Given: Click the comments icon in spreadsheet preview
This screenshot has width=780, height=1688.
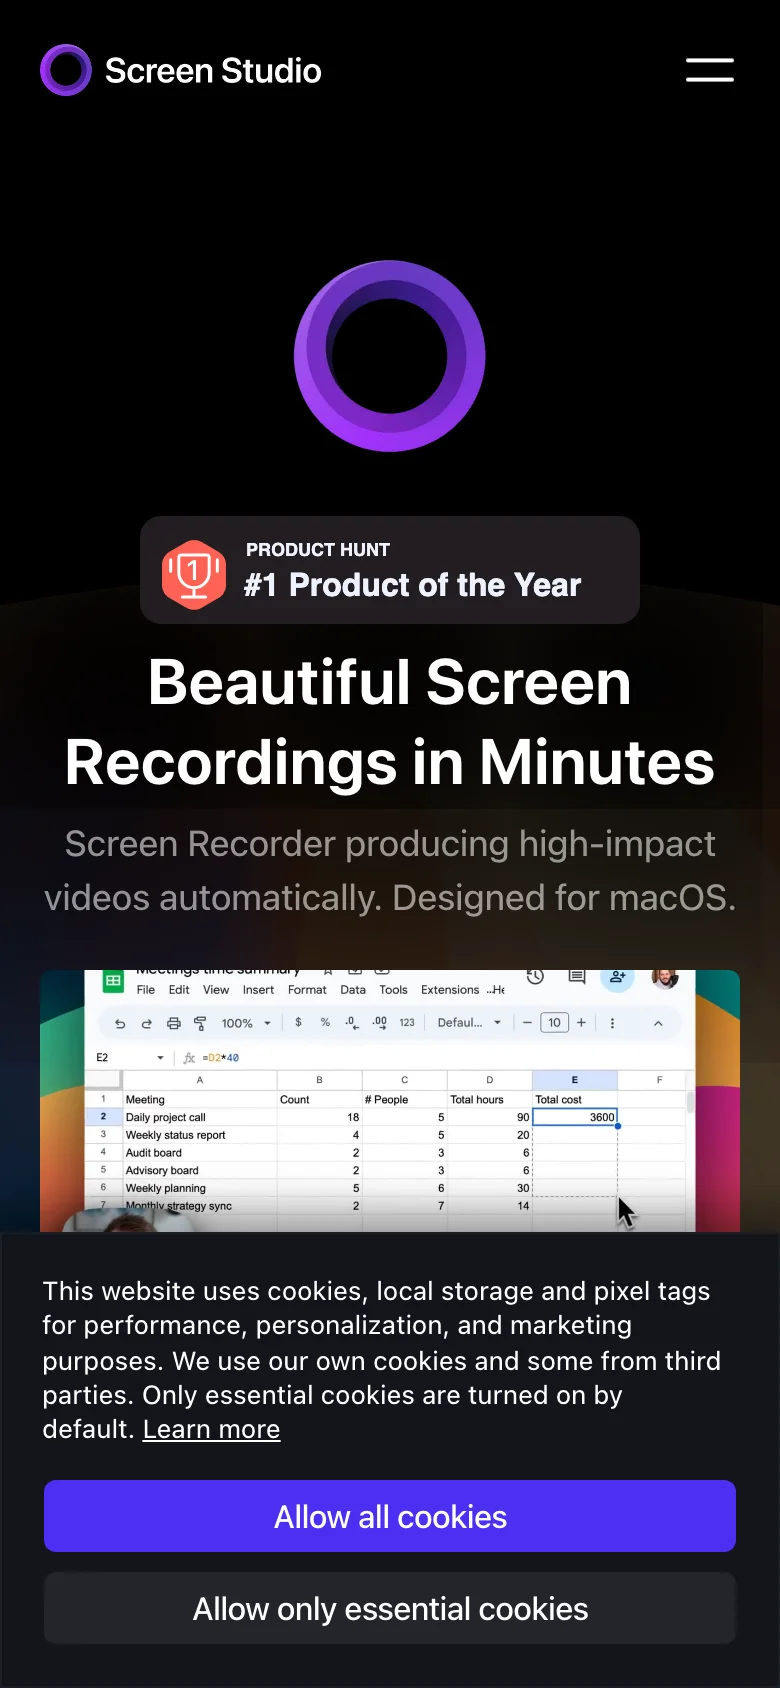Looking at the screenshot, I should (577, 977).
